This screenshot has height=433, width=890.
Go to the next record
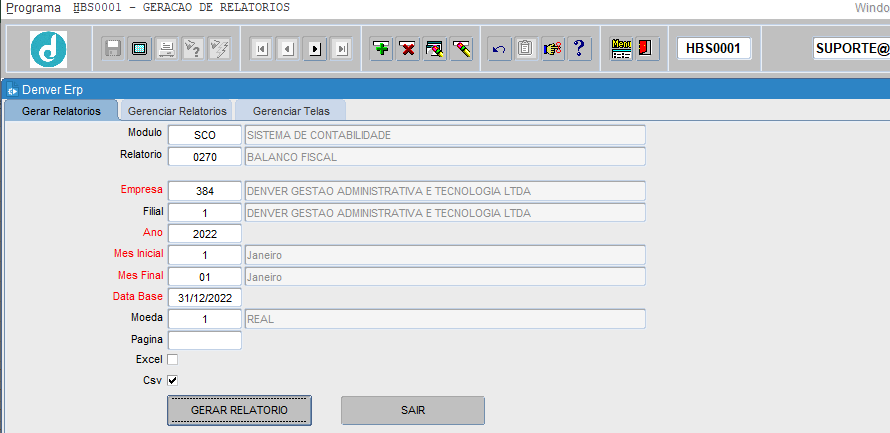[314, 49]
